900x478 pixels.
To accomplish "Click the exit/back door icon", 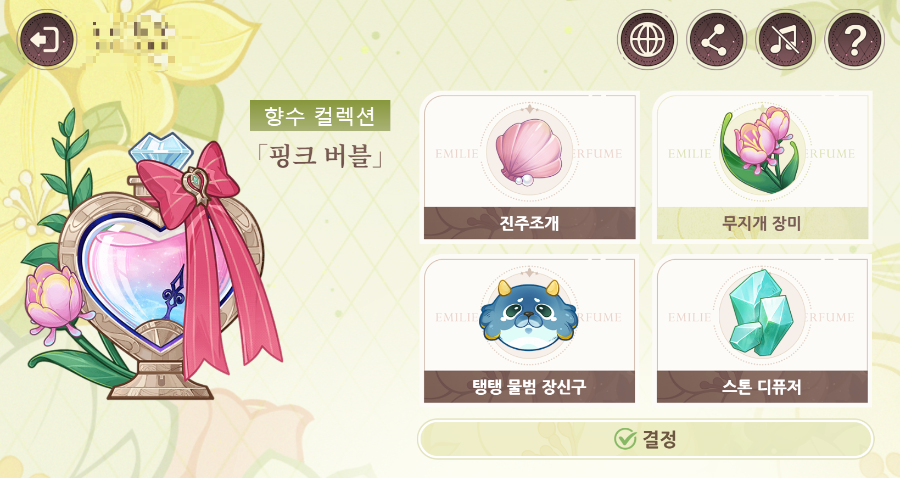I will (46, 40).
